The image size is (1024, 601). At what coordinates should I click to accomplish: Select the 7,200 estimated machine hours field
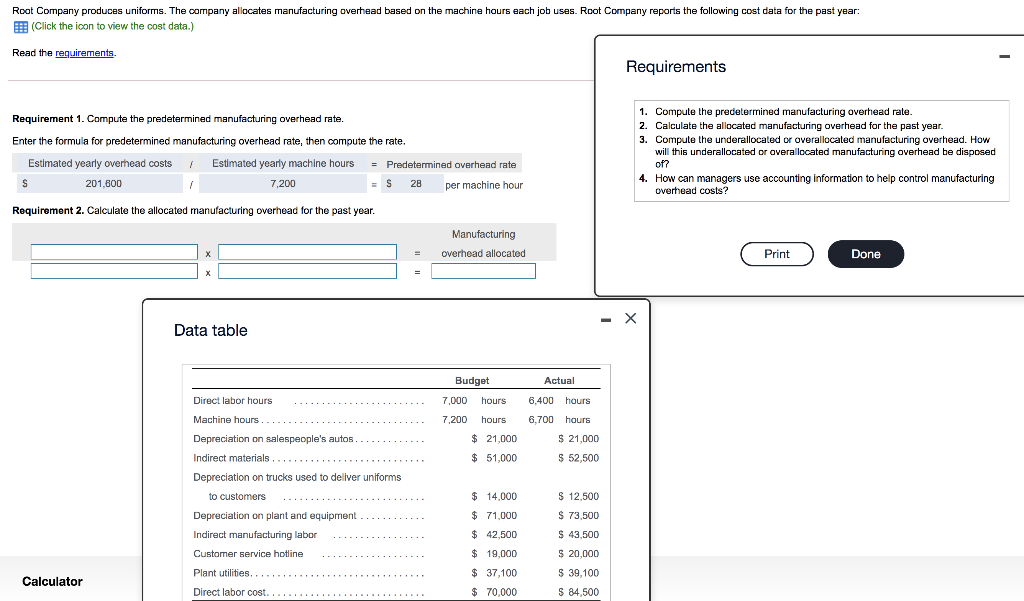[x=283, y=184]
